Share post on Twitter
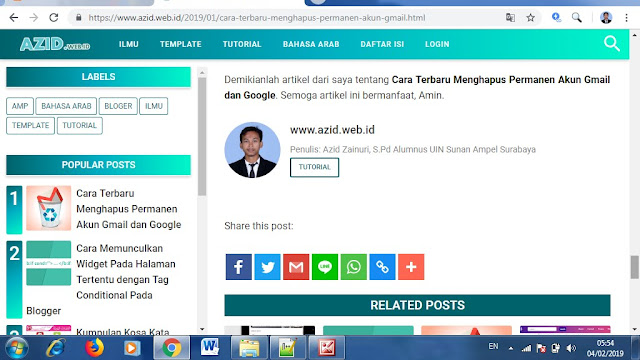This screenshot has height=360, width=640. (x=267, y=267)
